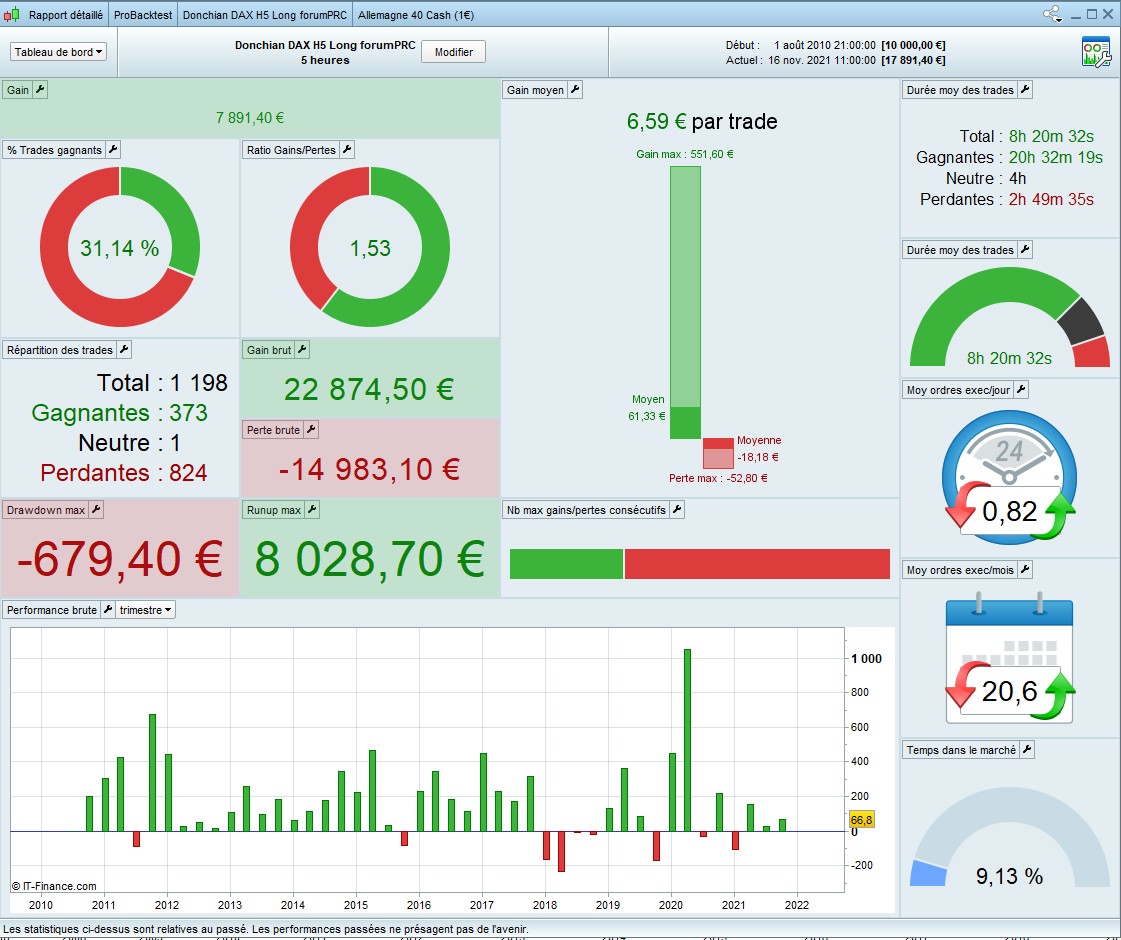Click the -14 983,10 € gross loss value

(369, 469)
